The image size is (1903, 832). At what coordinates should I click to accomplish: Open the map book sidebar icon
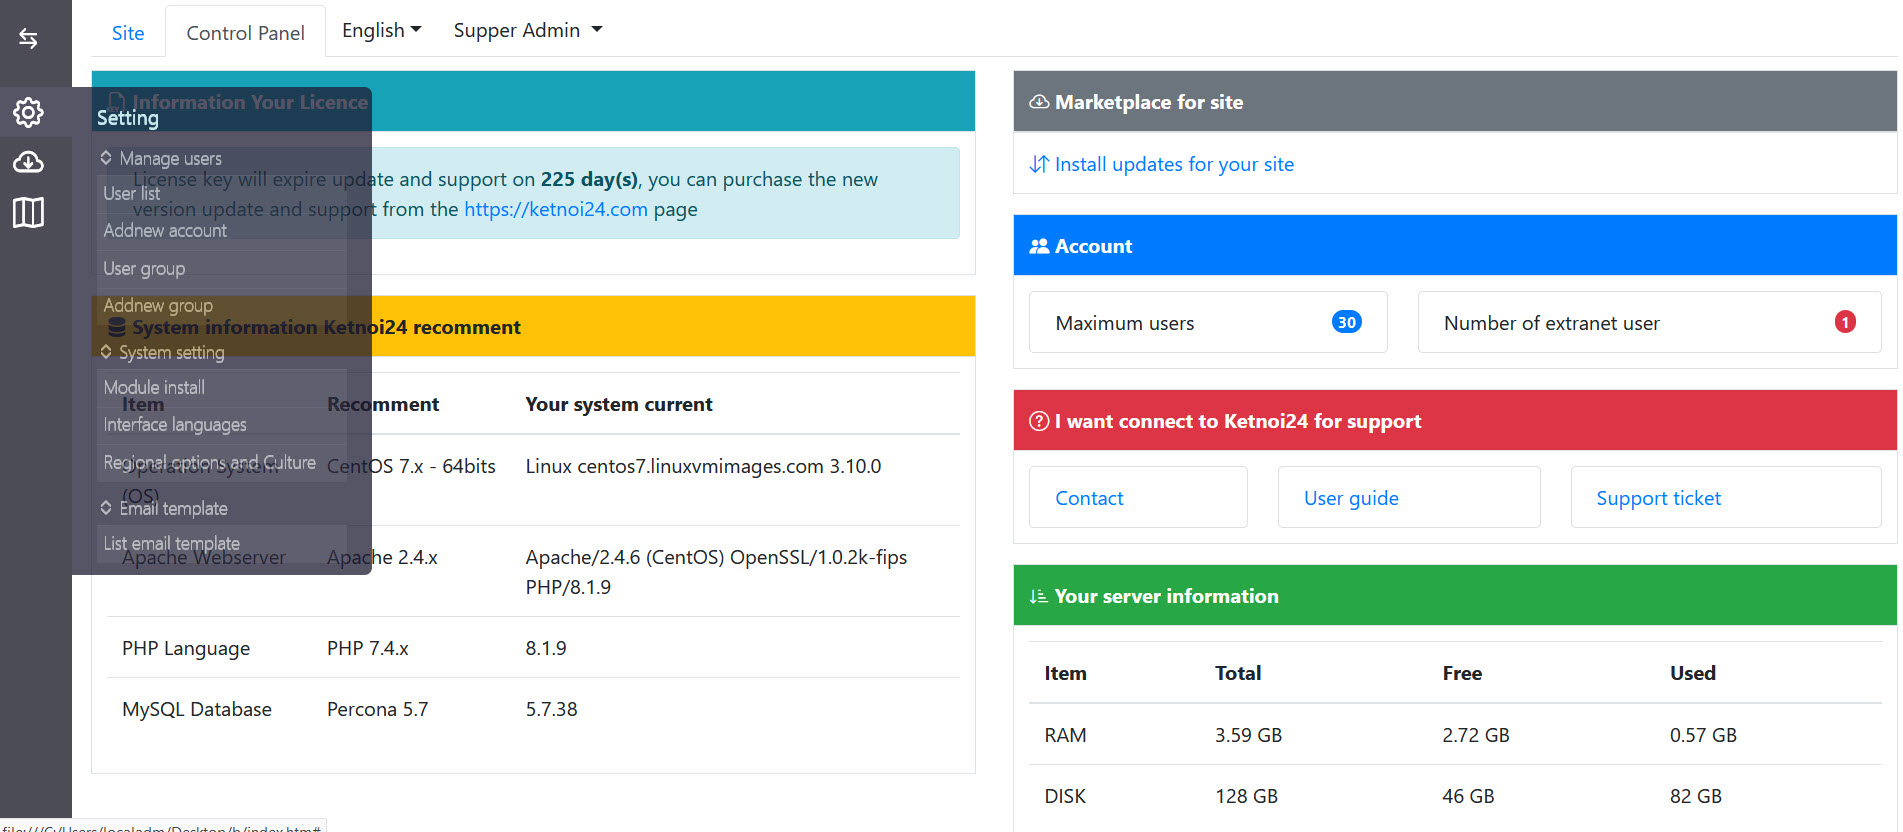[x=28, y=212]
